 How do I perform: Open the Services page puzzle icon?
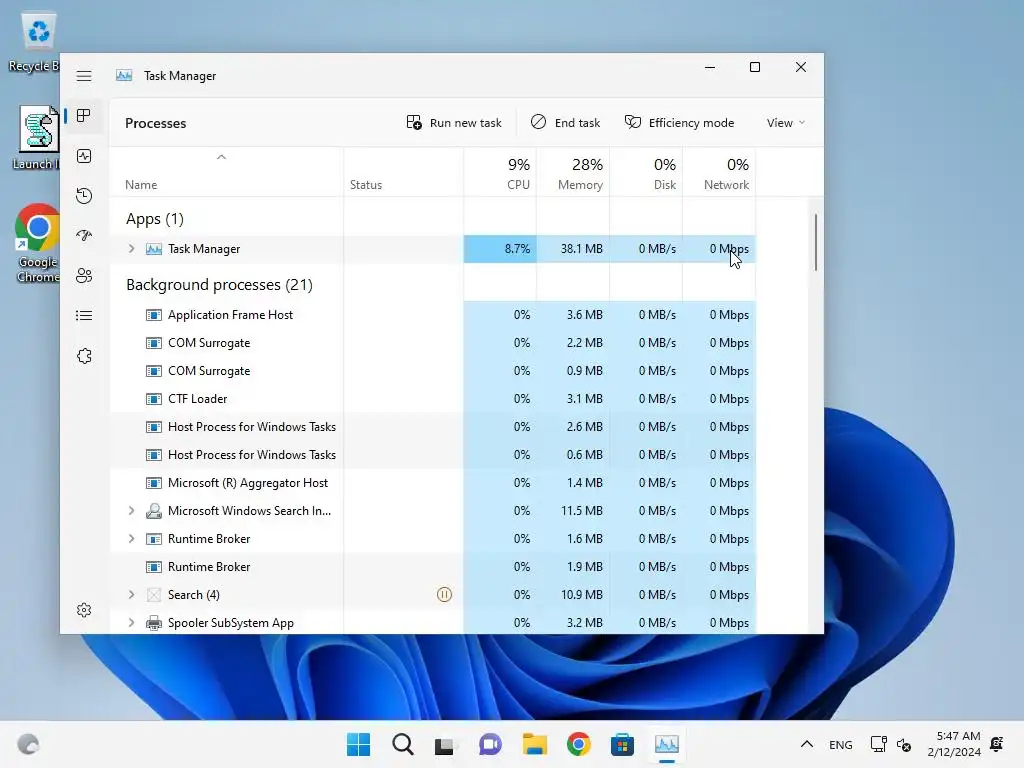tap(84, 356)
